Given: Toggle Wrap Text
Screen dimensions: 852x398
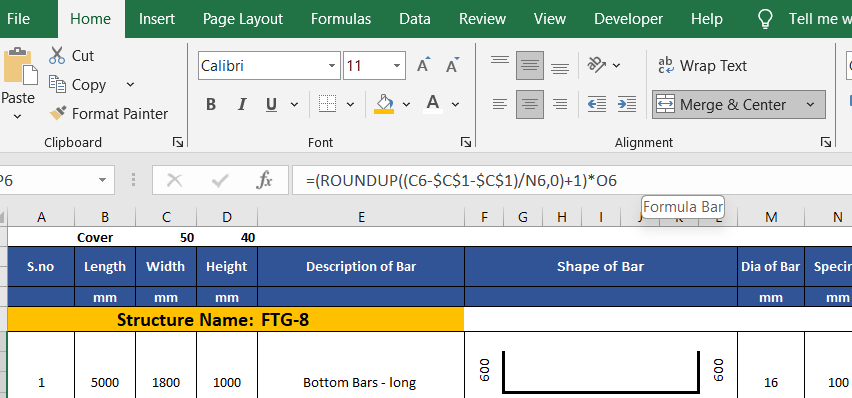Looking at the screenshot, I should [x=703, y=66].
